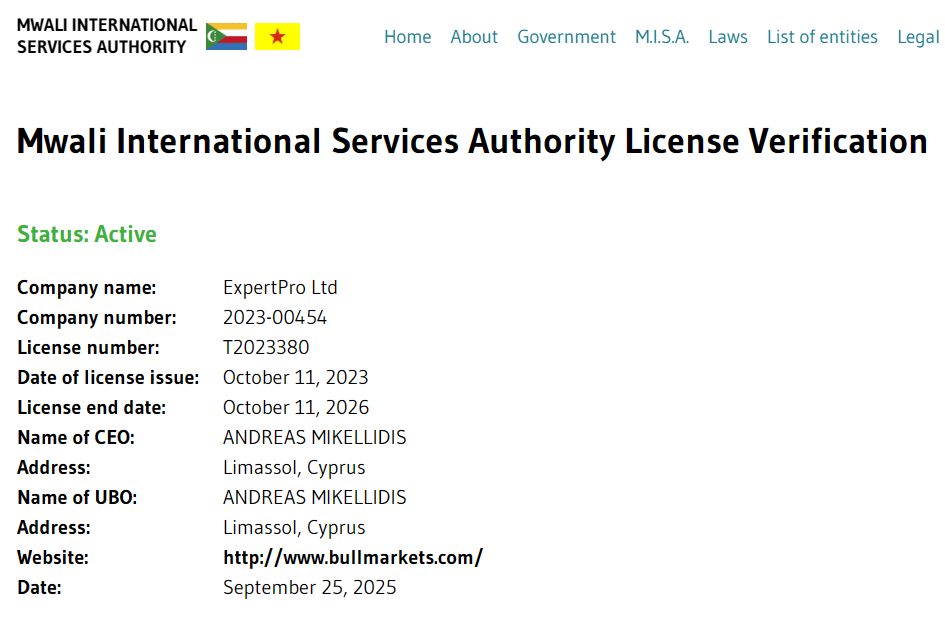Click the yellow flag with red star
Image resolution: width=945 pixels, height=623 pixels.
277,37
